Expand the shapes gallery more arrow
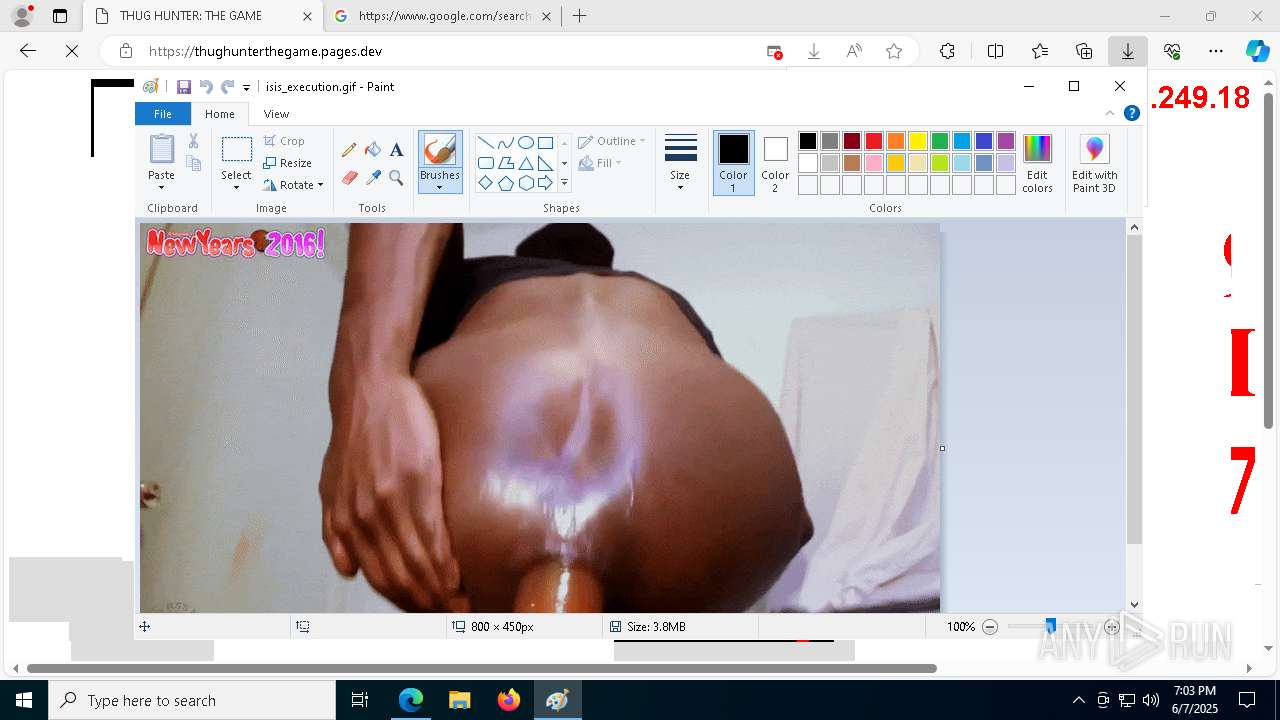 564,183
